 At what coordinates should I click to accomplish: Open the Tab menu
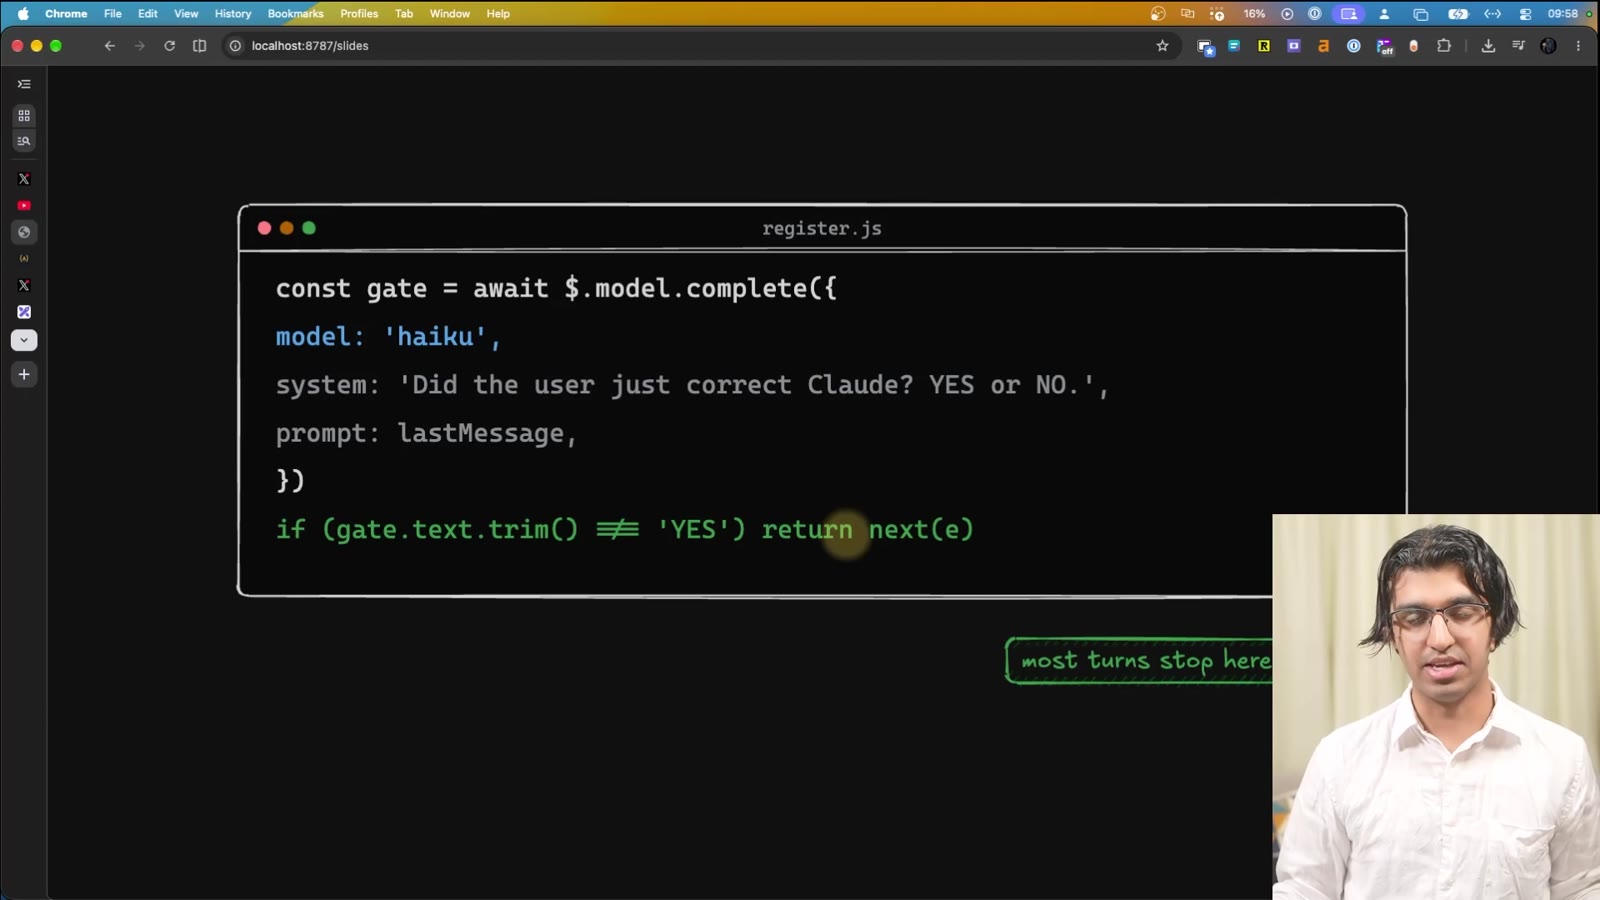tap(404, 14)
